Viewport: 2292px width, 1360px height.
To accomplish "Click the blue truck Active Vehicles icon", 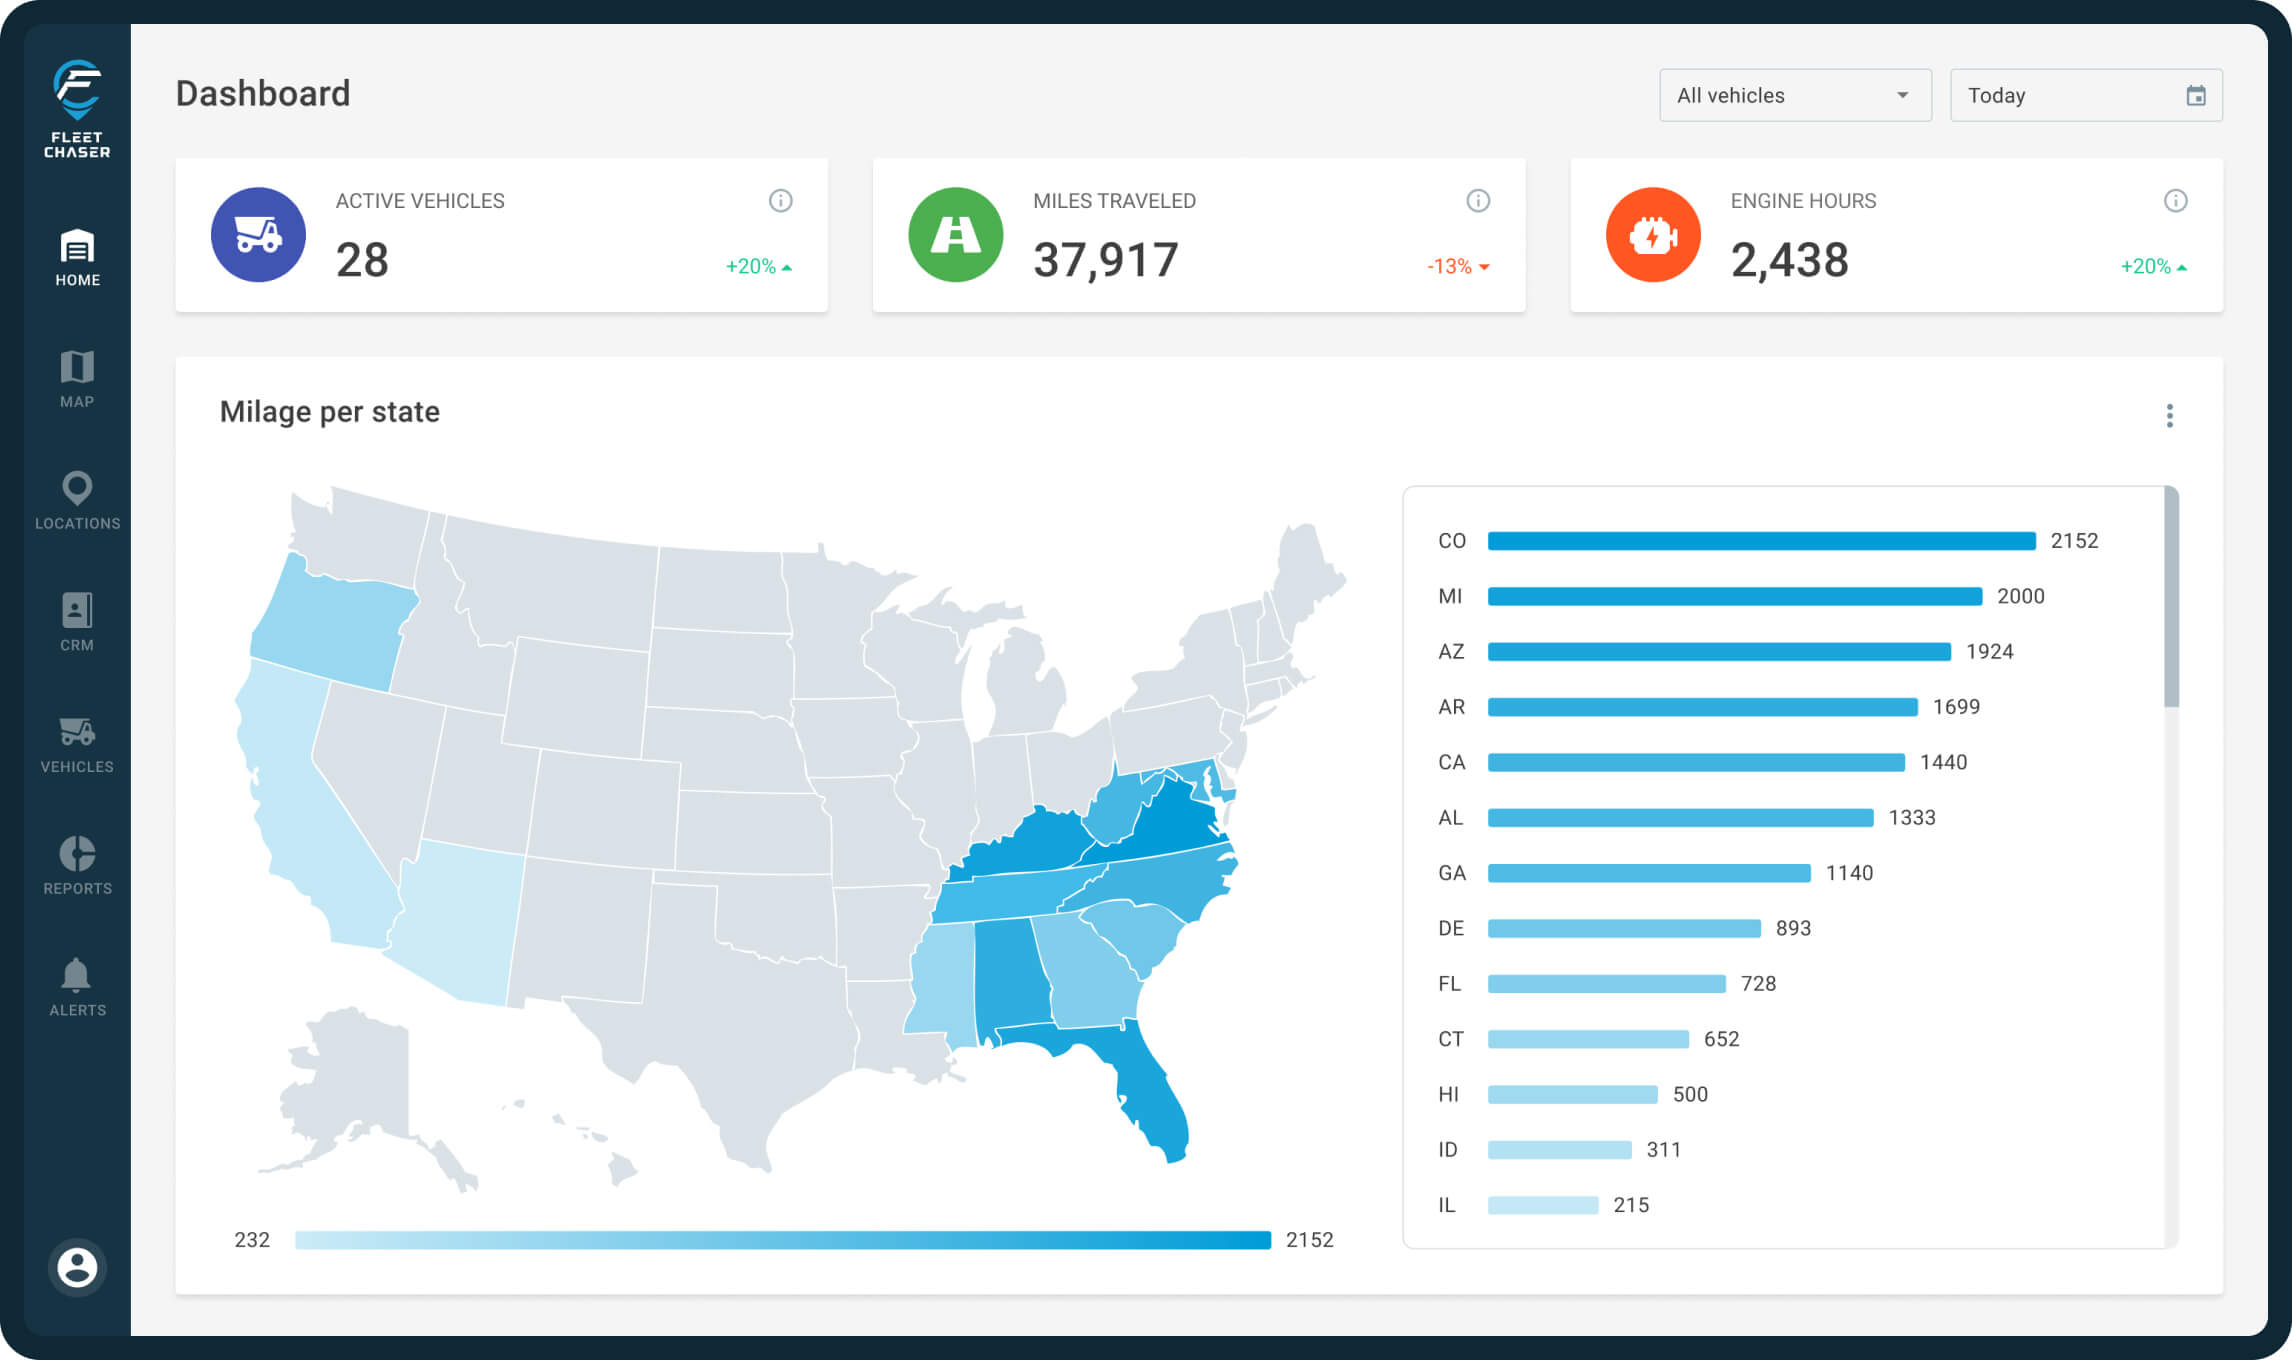I will 258,235.
